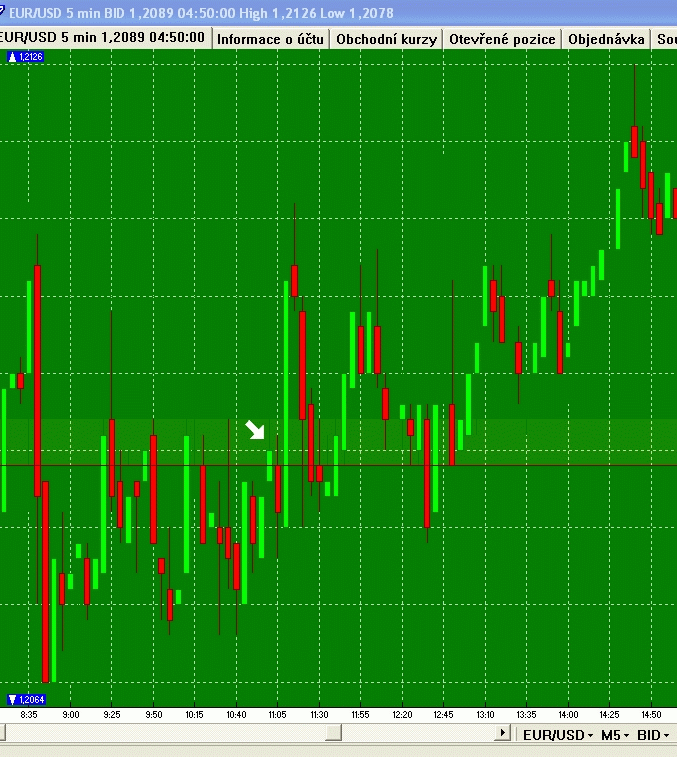This screenshot has height=757, width=677.
Task: Click the lighter green shaded price band
Action: (338, 442)
